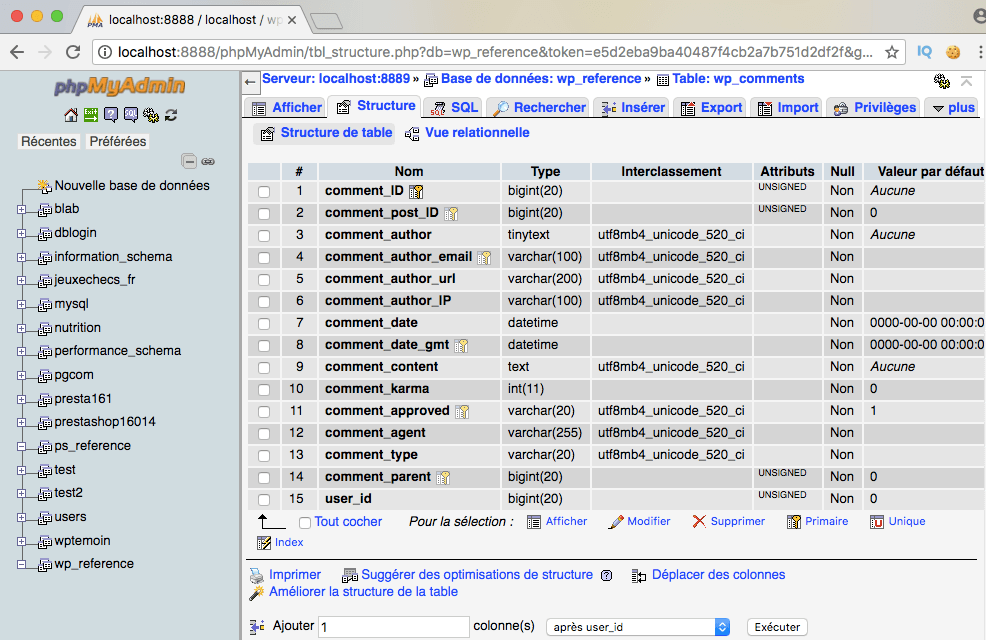This screenshot has height=640, width=986.
Task: Open the Export tab
Action: (x=711, y=108)
